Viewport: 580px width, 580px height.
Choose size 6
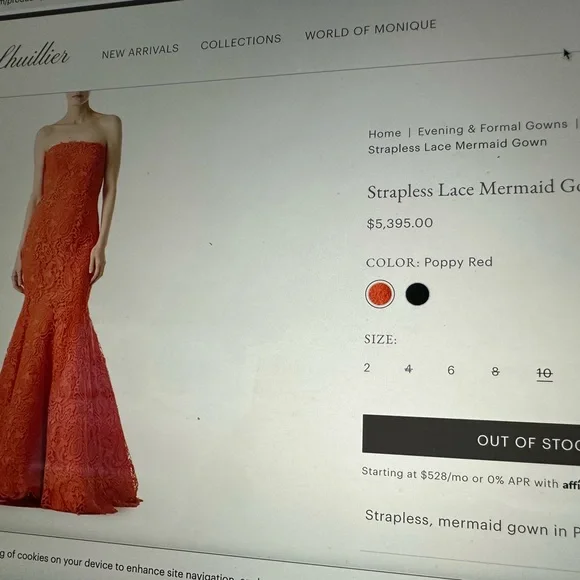tap(451, 370)
